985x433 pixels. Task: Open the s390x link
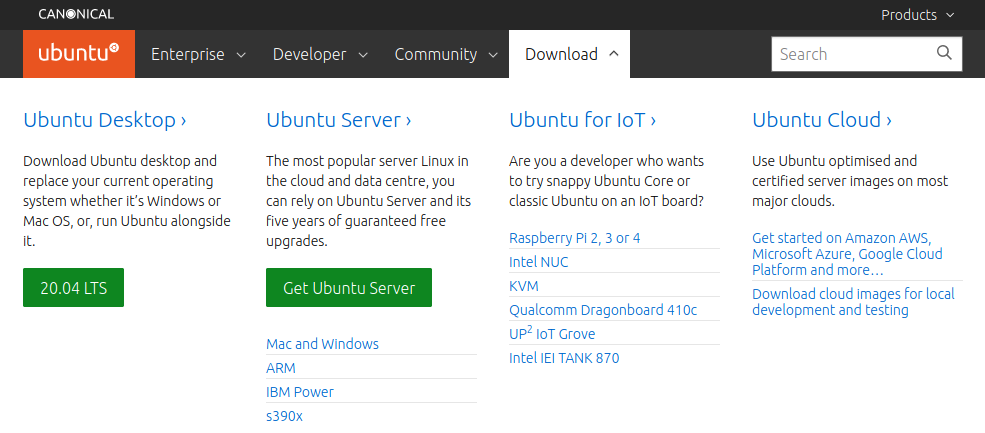coord(285,416)
